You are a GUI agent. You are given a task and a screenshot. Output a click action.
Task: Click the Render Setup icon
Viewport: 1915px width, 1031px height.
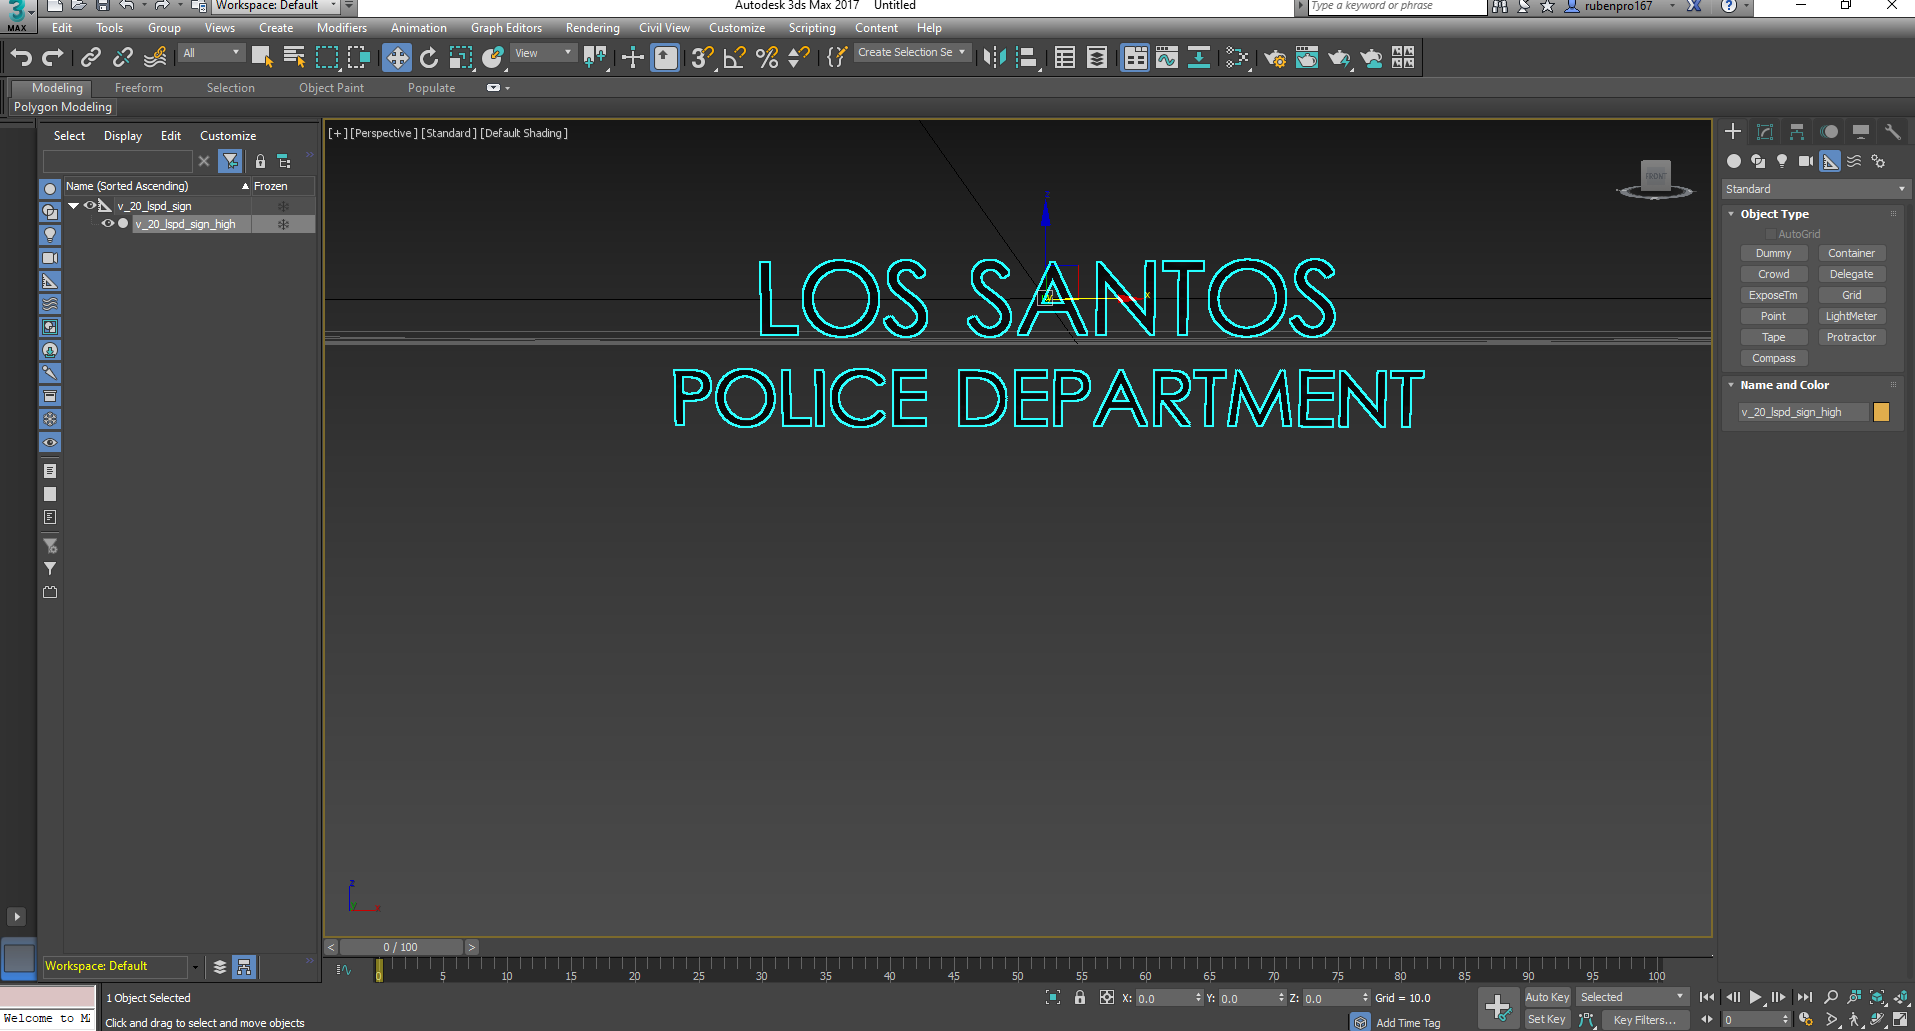tap(1275, 57)
